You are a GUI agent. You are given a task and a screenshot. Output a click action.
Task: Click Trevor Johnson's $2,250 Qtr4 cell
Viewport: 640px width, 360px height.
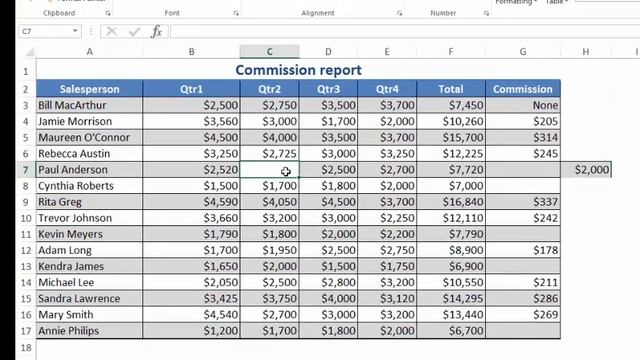pyautogui.click(x=387, y=218)
